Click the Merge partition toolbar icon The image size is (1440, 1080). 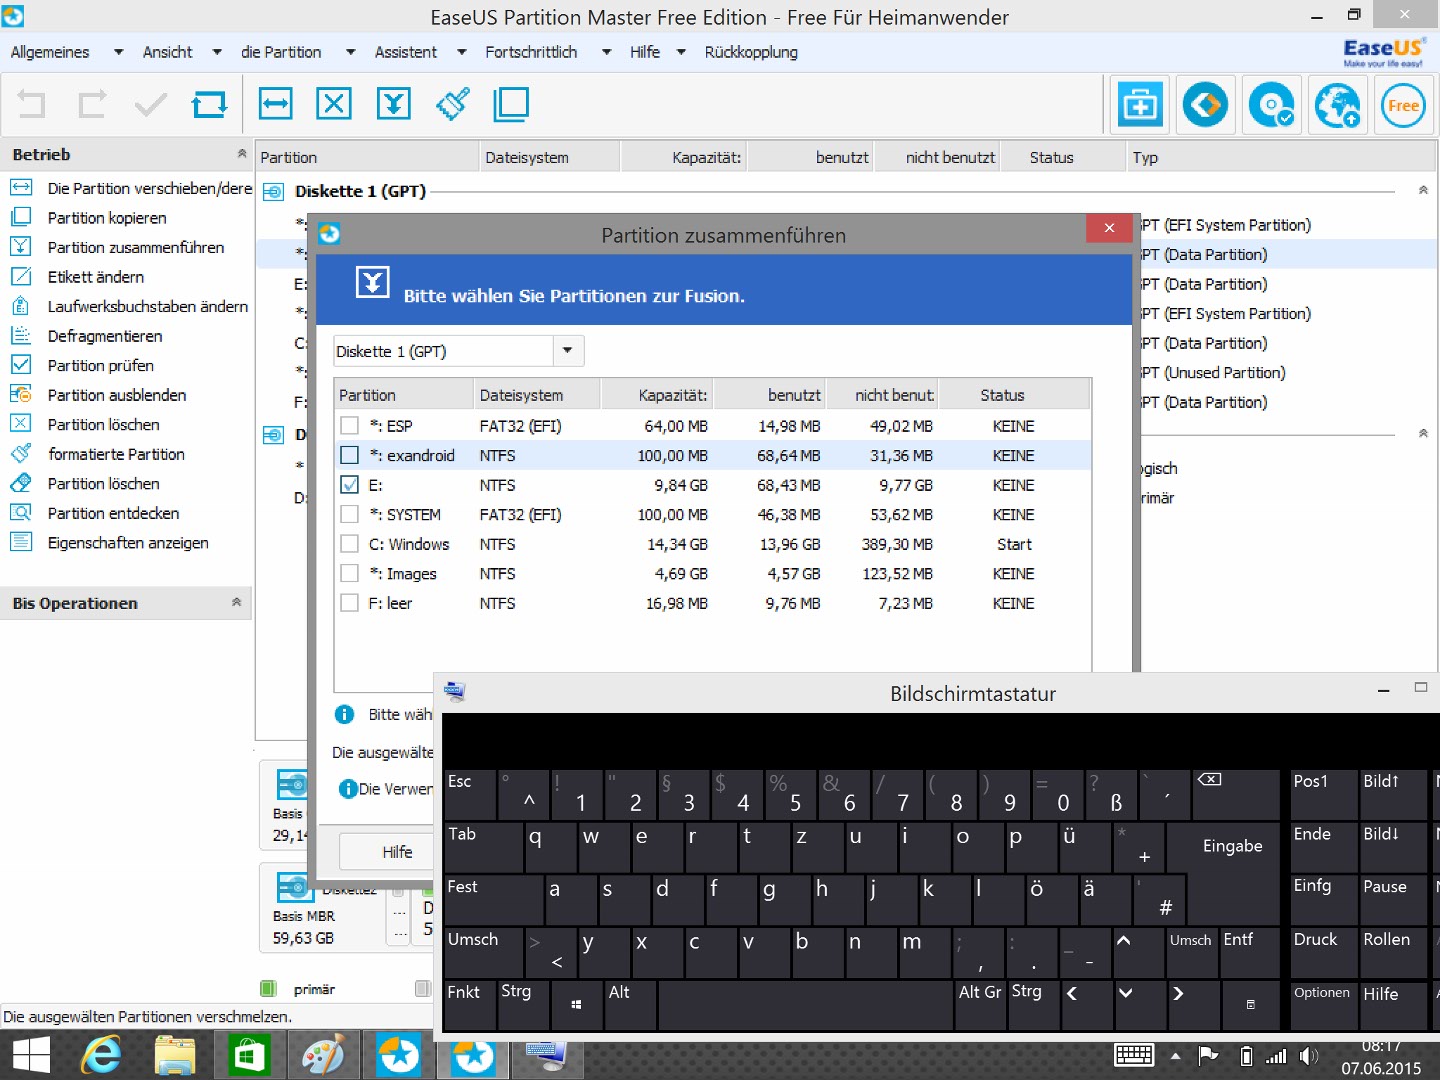(394, 103)
